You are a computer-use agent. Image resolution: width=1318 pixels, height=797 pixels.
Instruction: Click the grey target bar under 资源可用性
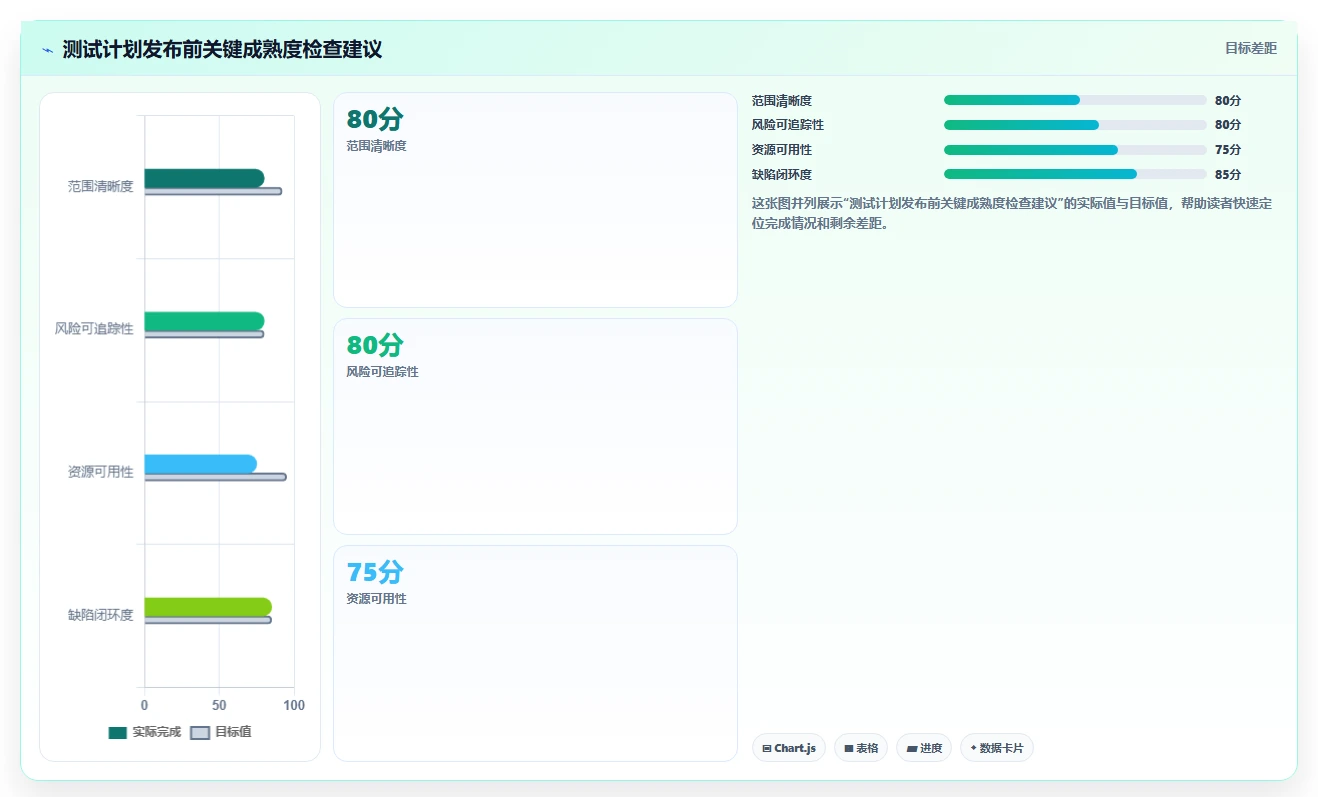pyautogui.click(x=215, y=477)
